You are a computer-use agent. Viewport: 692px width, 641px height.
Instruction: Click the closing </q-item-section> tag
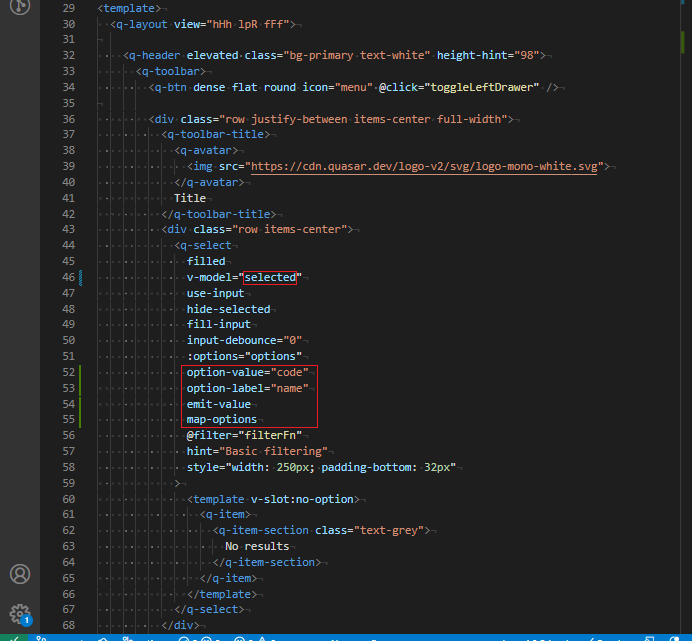pyautogui.click(x=267, y=562)
